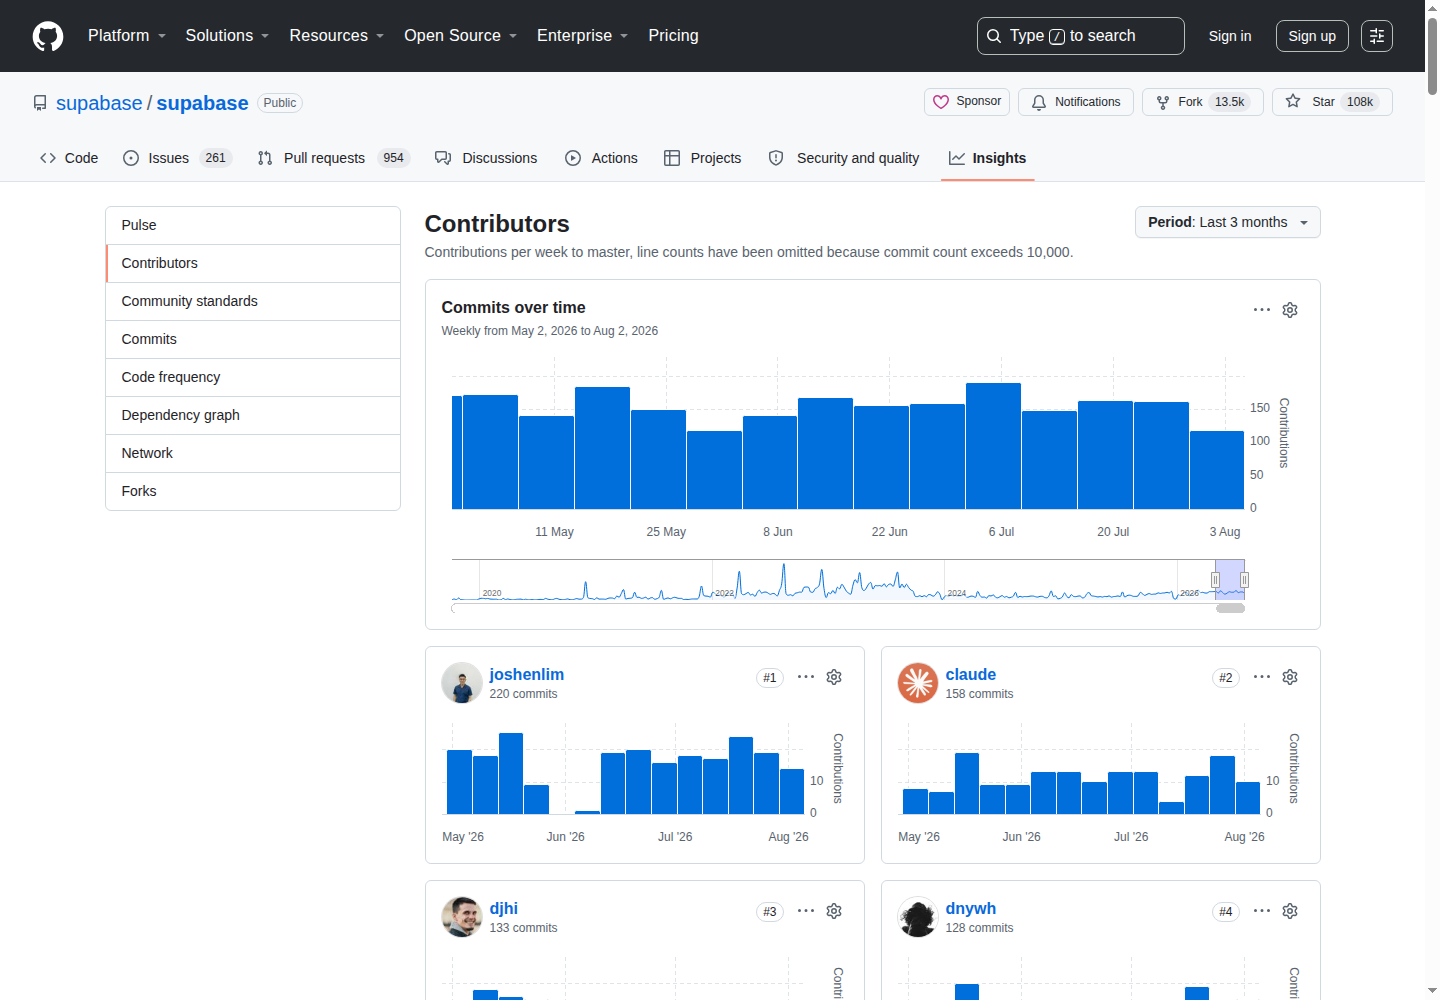The width and height of the screenshot is (1440, 1000).
Task: Open the gear icon on joshenlim's card
Action: pyautogui.click(x=834, y=677)
